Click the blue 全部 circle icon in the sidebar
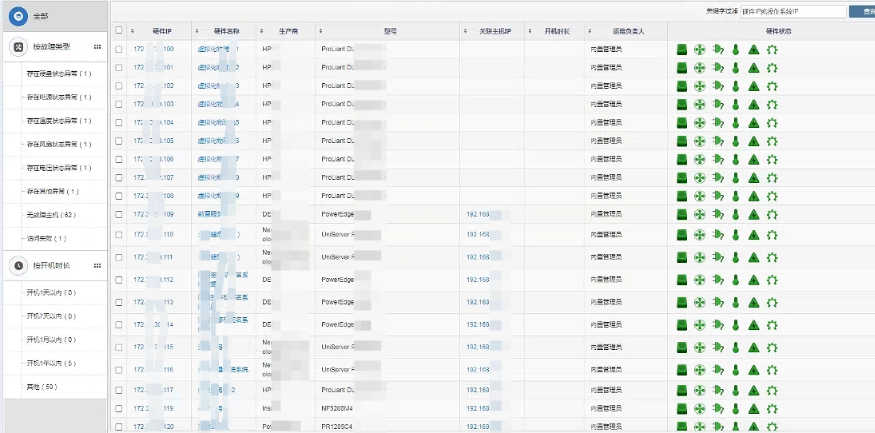 pyautogui.click(x=18, y=16)
